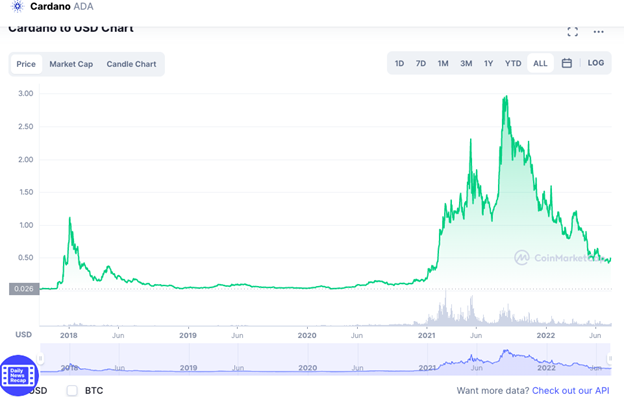This screenshot has width=624, height=397.
Task: Select the 1Y time range
Action: pos(488,63)
